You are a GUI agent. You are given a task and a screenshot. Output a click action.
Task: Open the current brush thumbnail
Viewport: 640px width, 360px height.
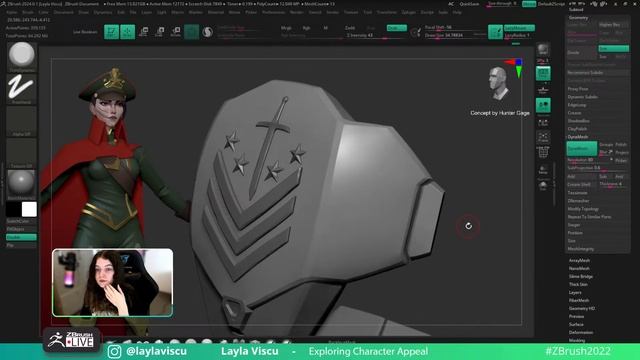tap(21, 57)
